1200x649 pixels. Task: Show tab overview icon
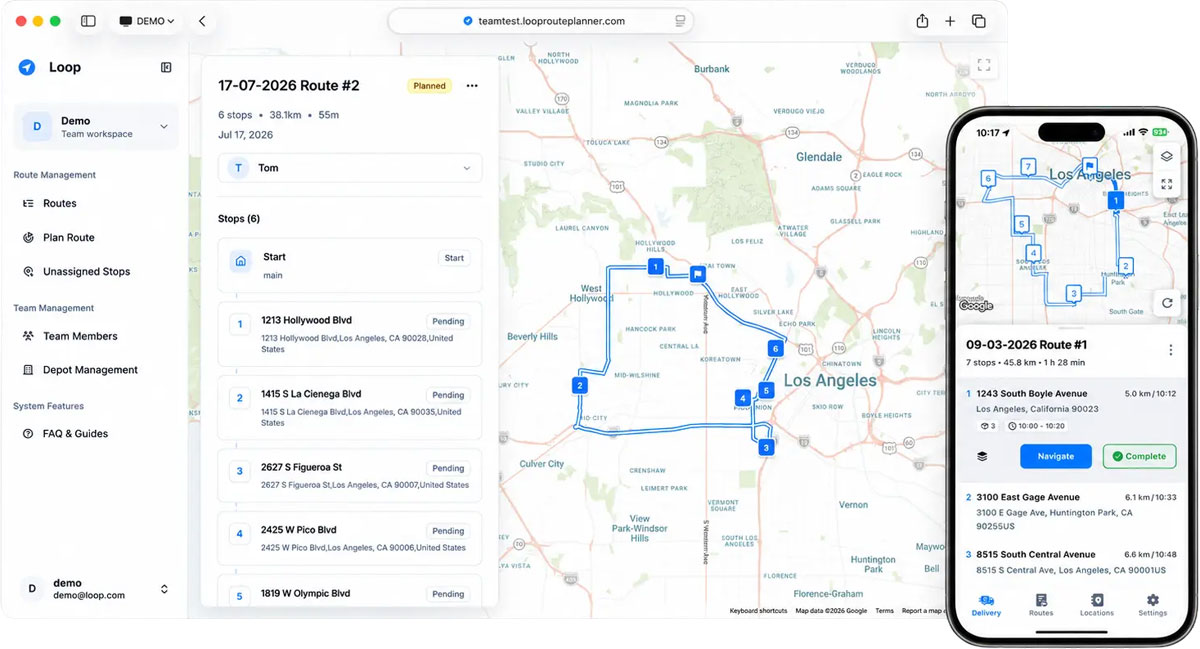pos(979,21)
